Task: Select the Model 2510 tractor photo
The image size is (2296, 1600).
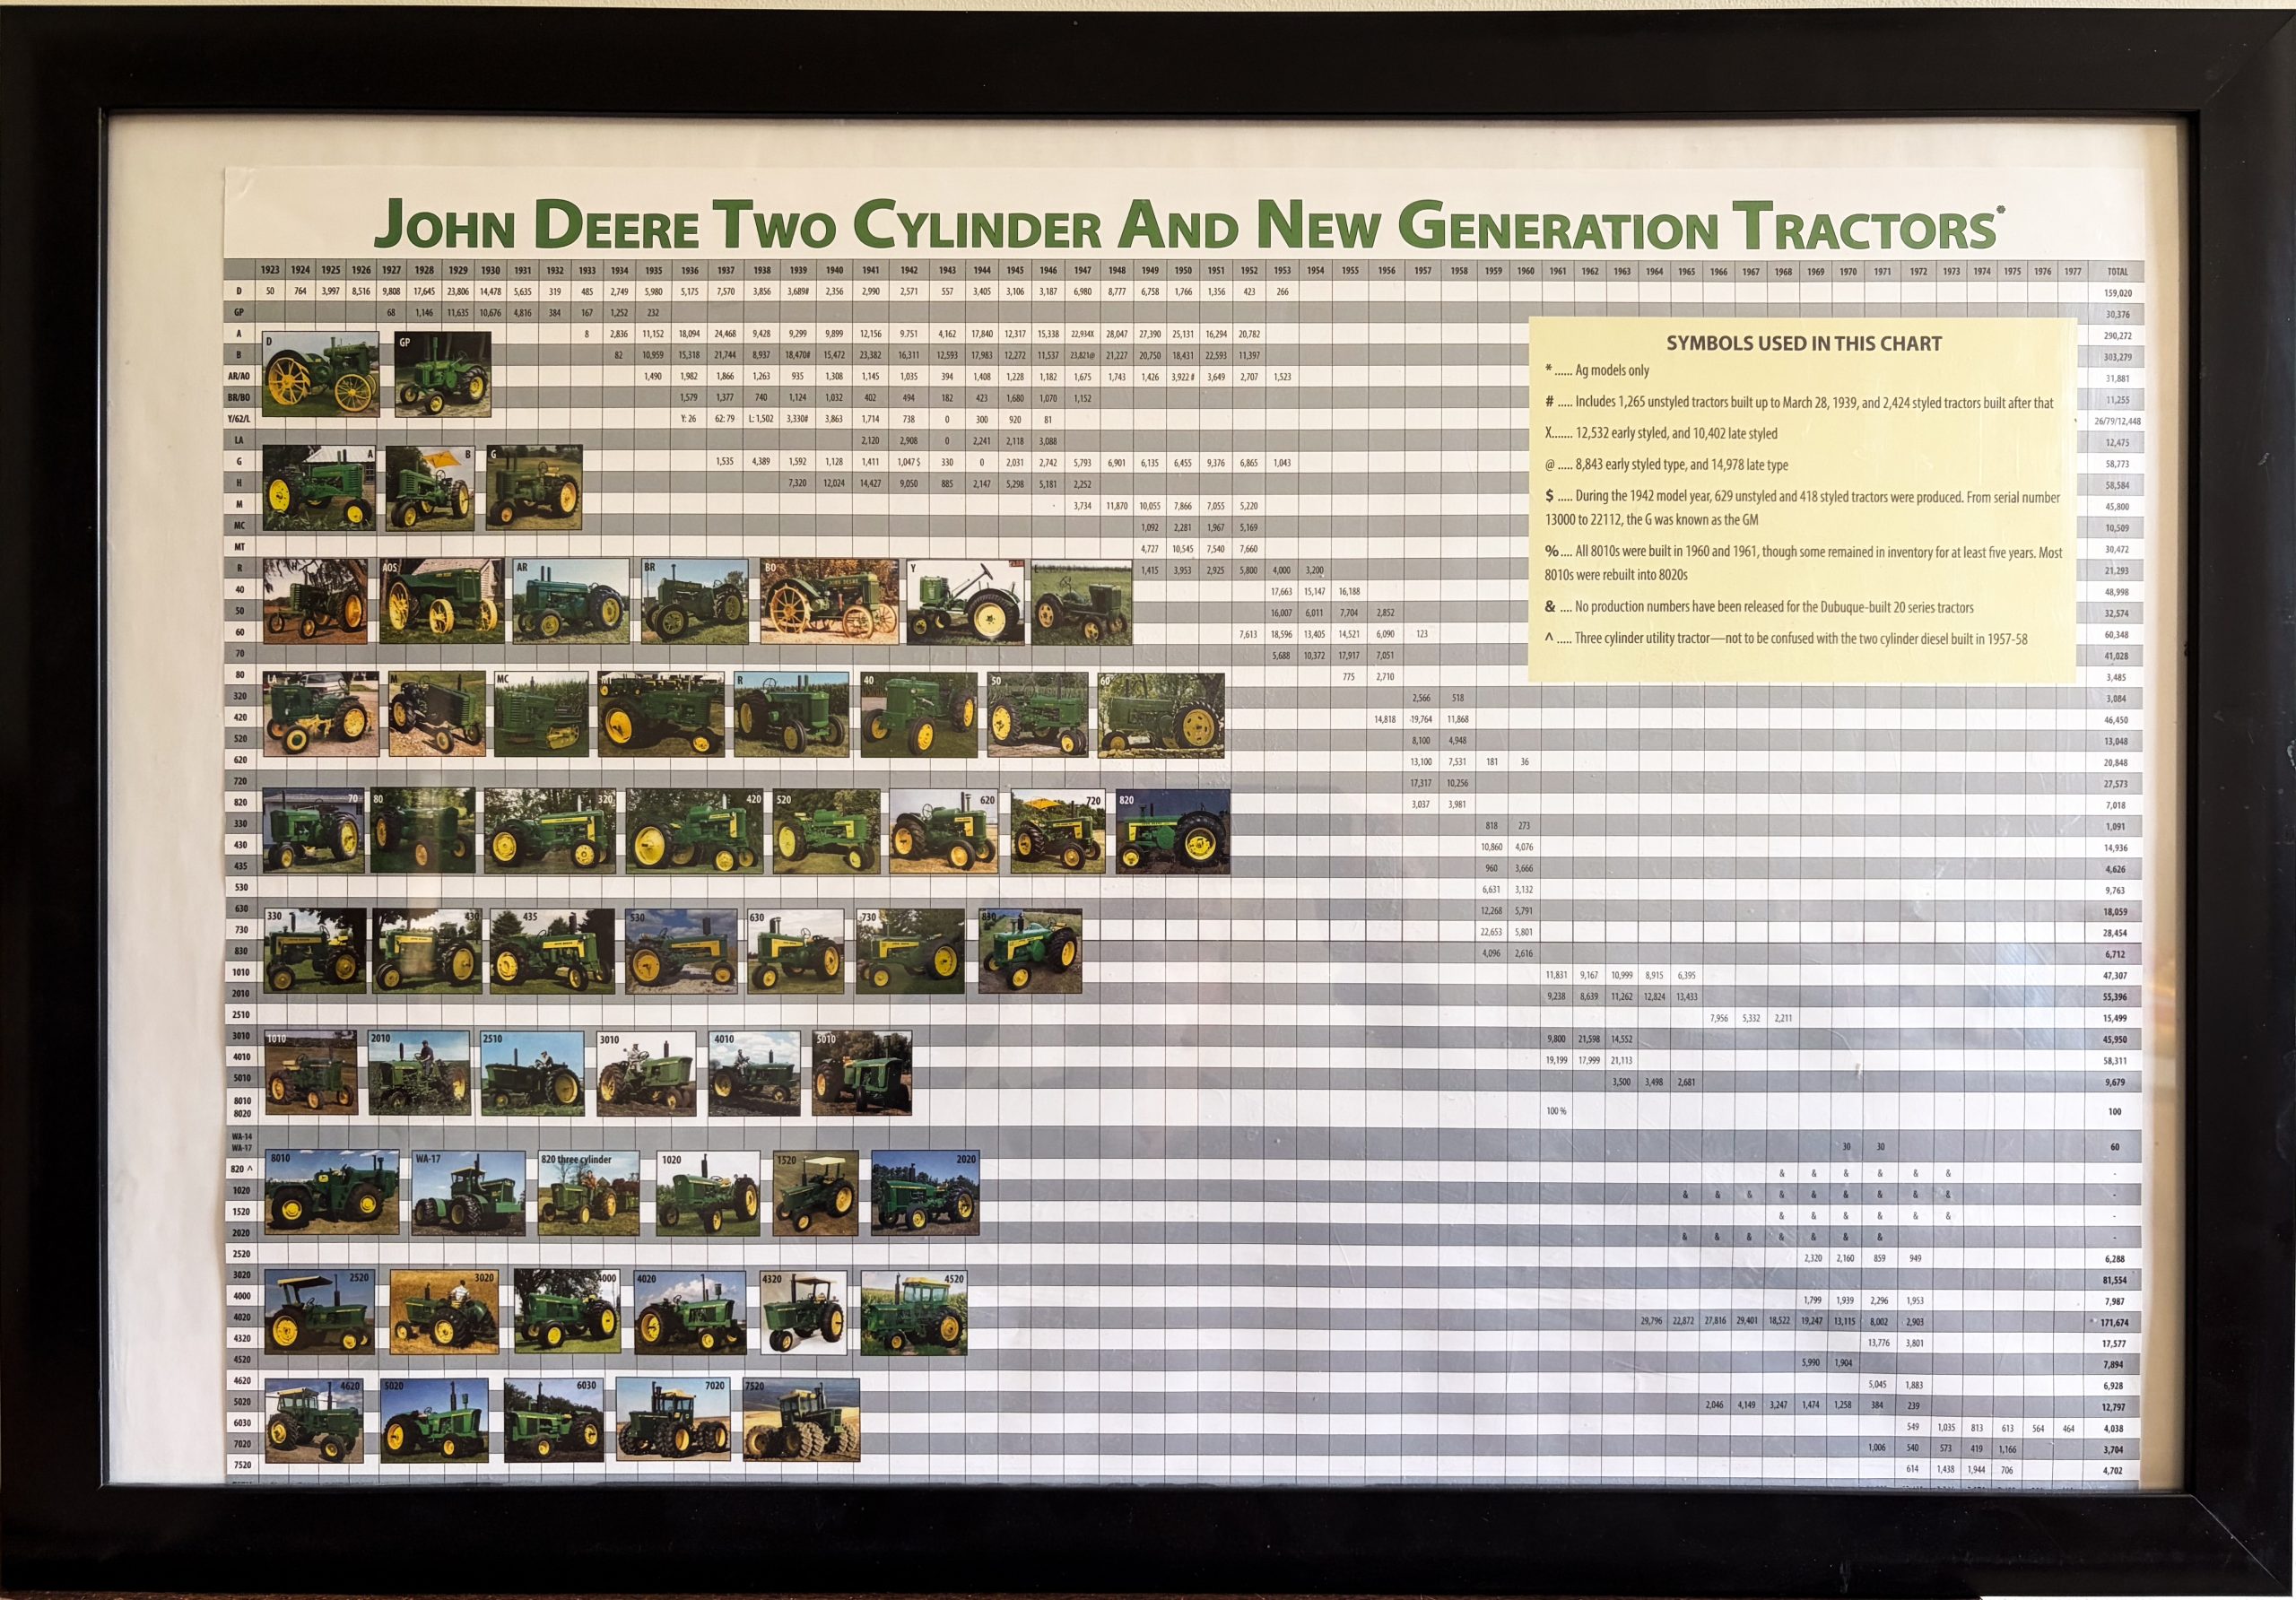Action: pyautogui.click(x=532, y=1073)
